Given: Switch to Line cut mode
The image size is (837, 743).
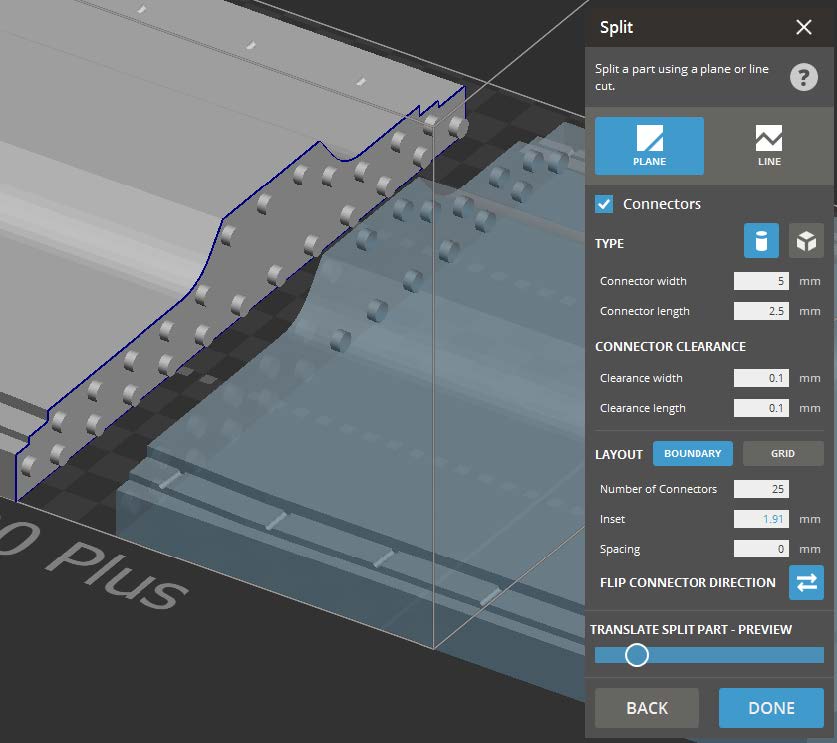Looking at the screenshot, I should coord(768,145).
